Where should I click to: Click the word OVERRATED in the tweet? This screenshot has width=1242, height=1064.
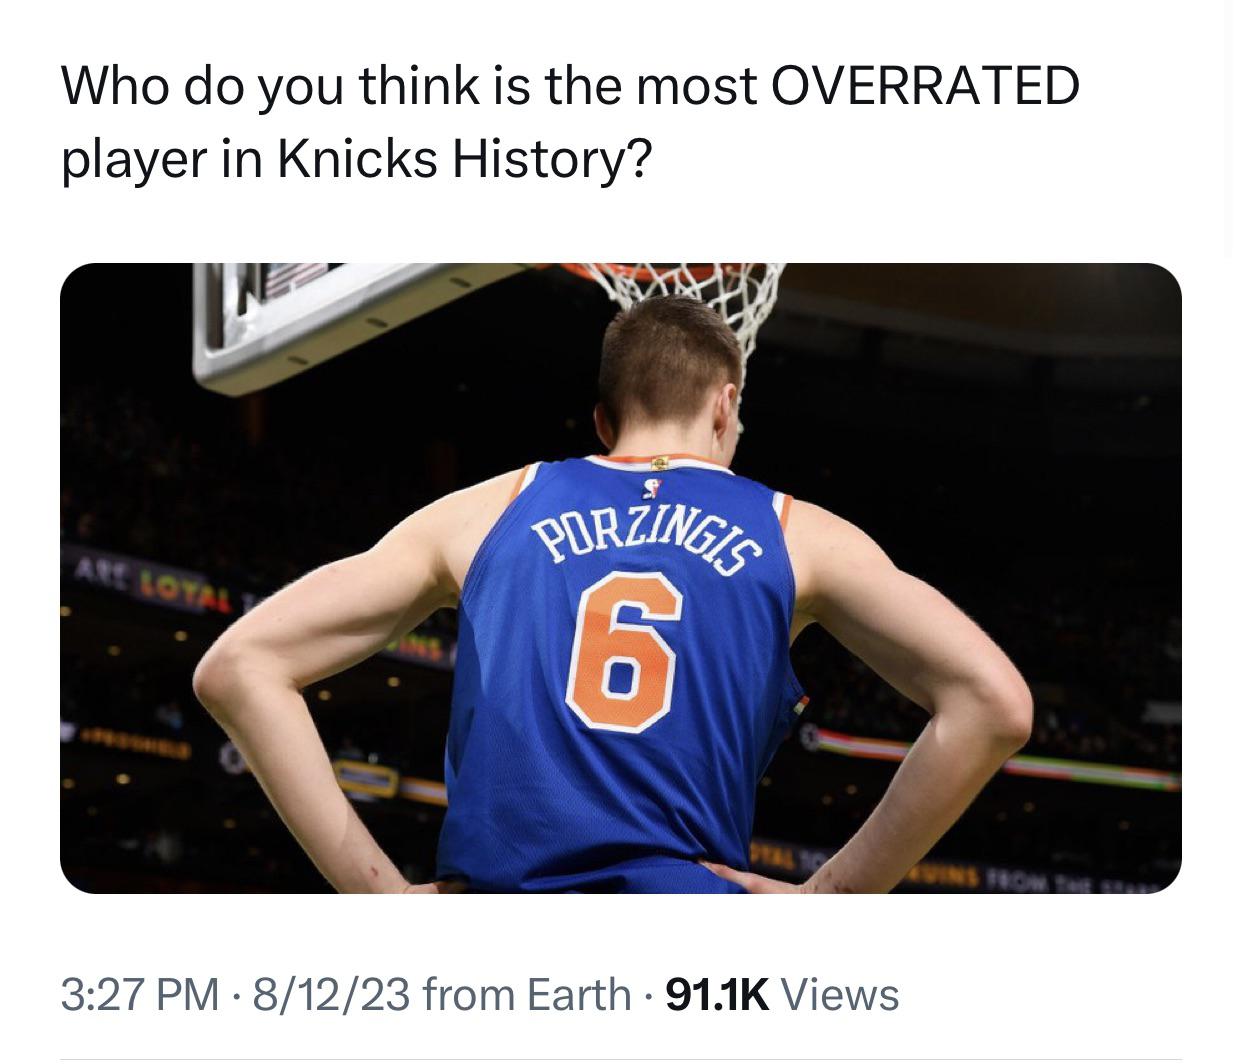pos(925,85)
